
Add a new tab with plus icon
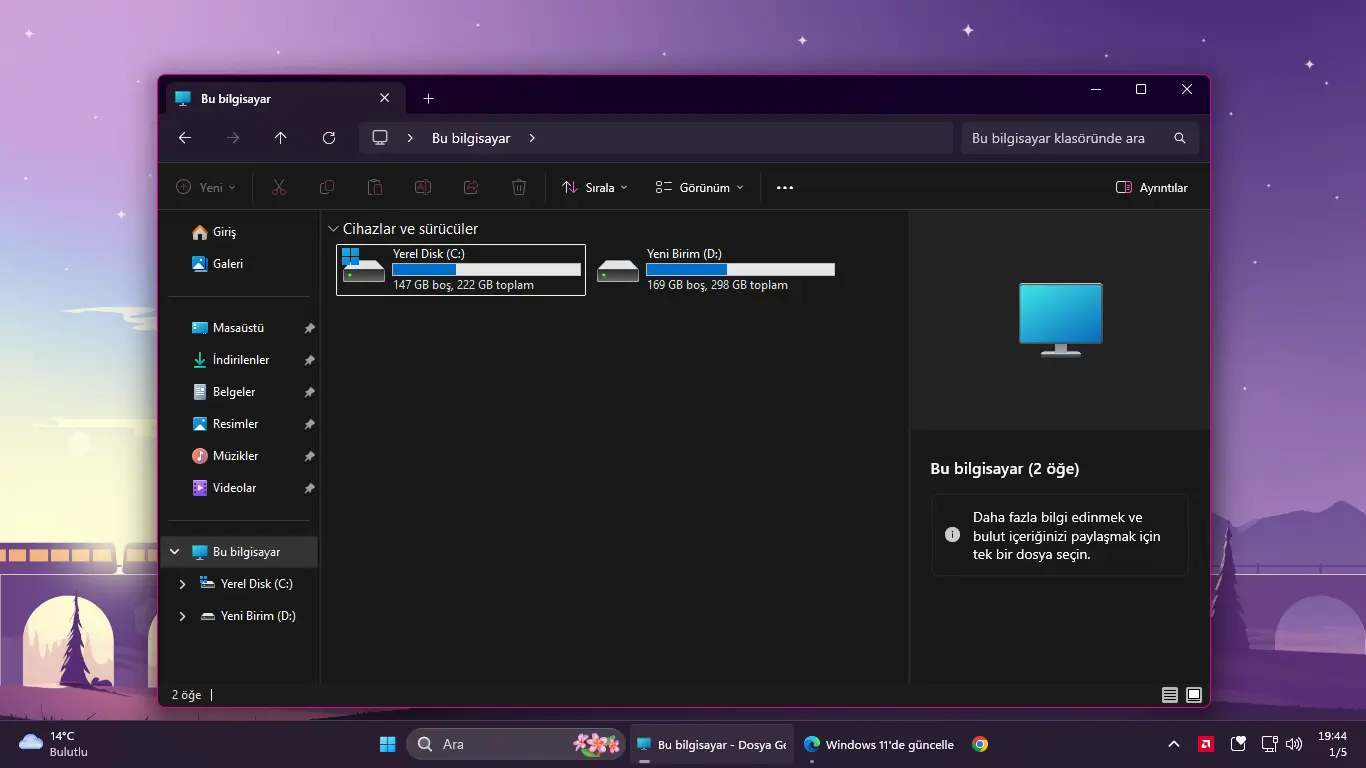click(429, 98)
